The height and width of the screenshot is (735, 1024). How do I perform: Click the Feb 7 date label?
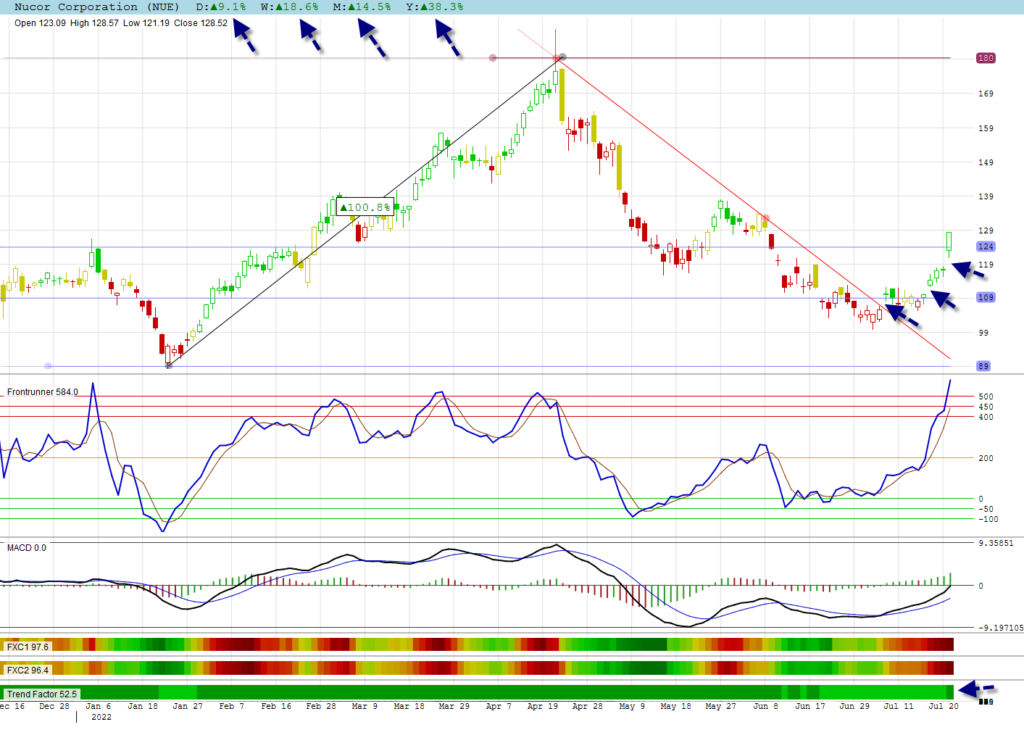click(x=231, y=706)
